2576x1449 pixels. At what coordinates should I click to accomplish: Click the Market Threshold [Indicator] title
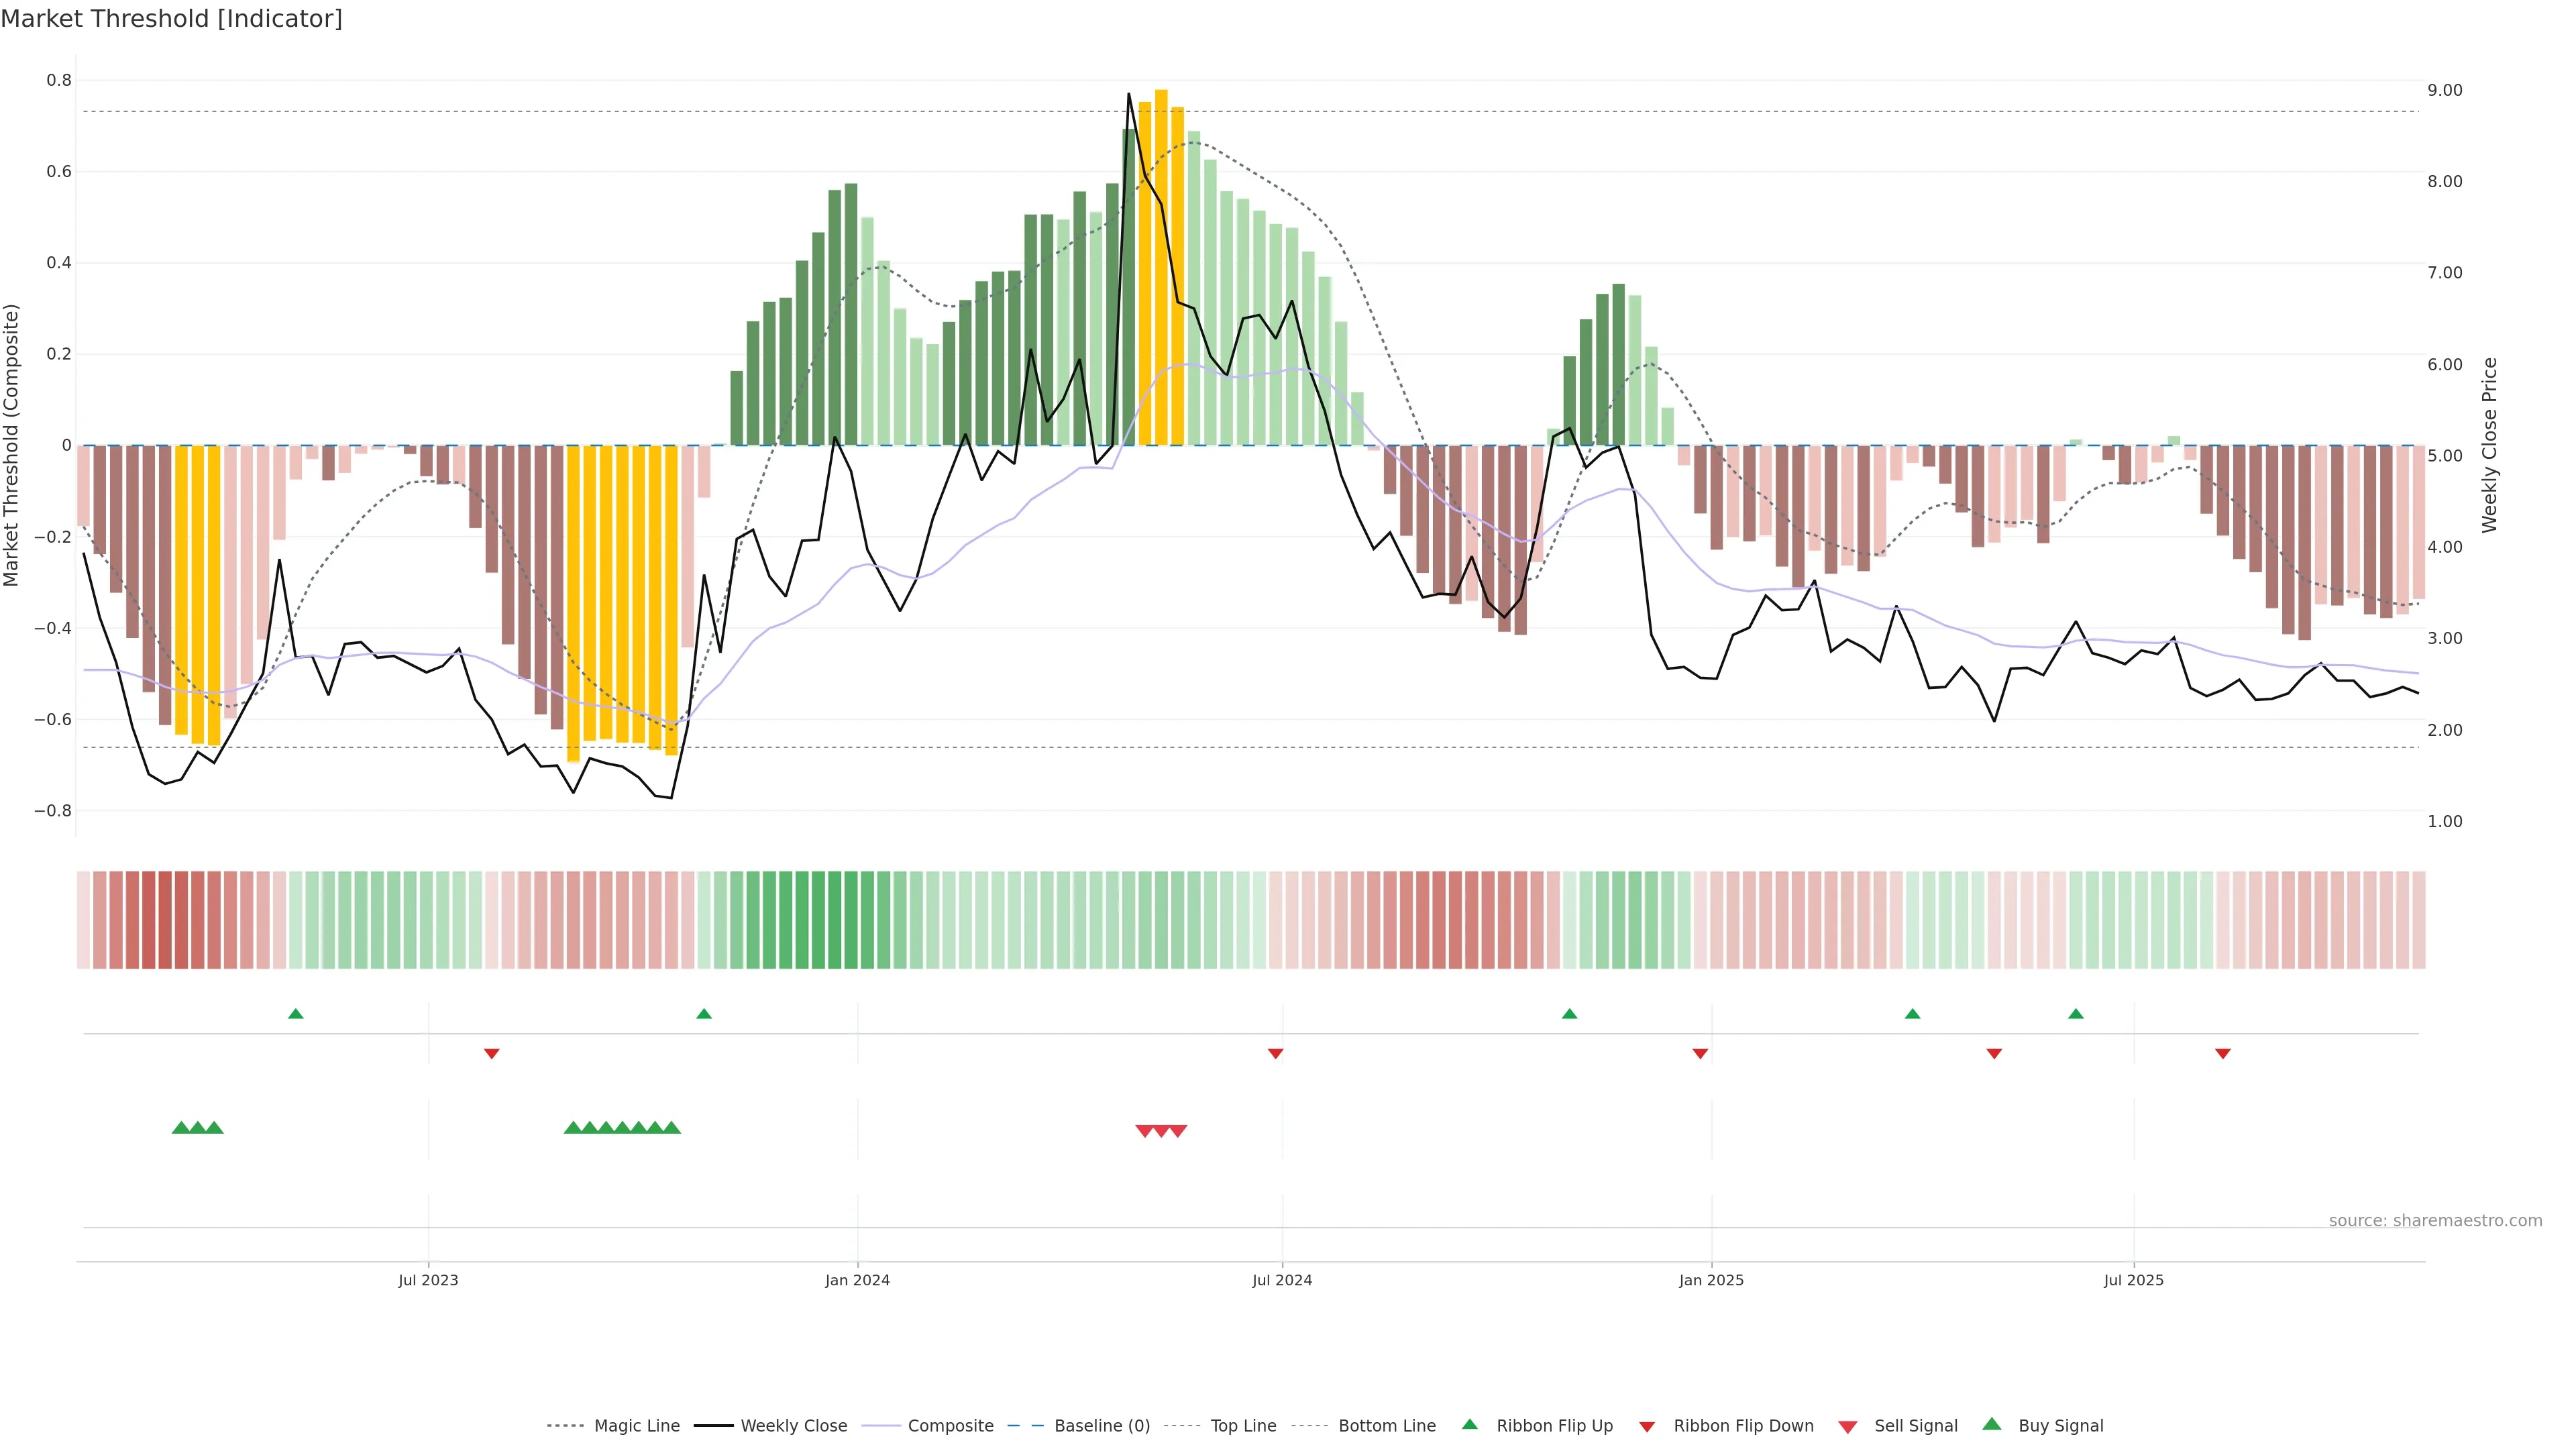(171, 19)
